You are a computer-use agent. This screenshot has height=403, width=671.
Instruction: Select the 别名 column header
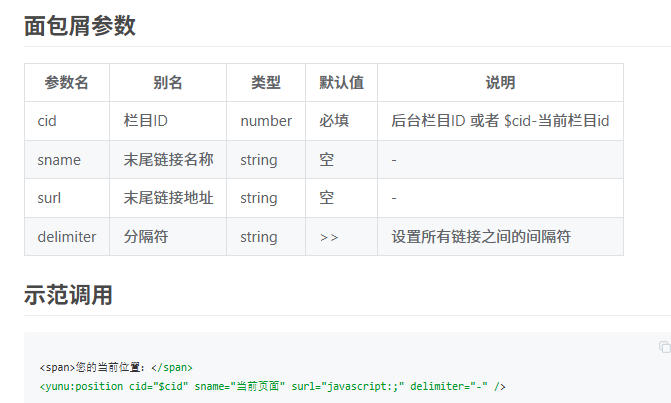[x=167, y=83]
